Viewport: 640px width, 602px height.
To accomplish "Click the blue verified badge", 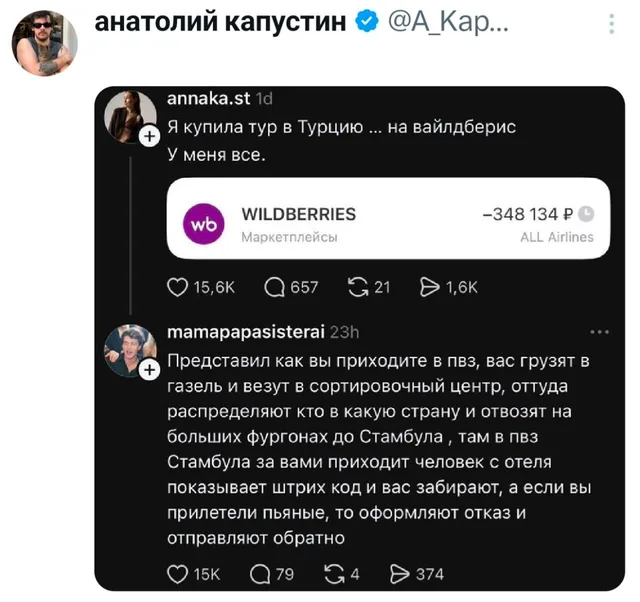I will (367, 22).
